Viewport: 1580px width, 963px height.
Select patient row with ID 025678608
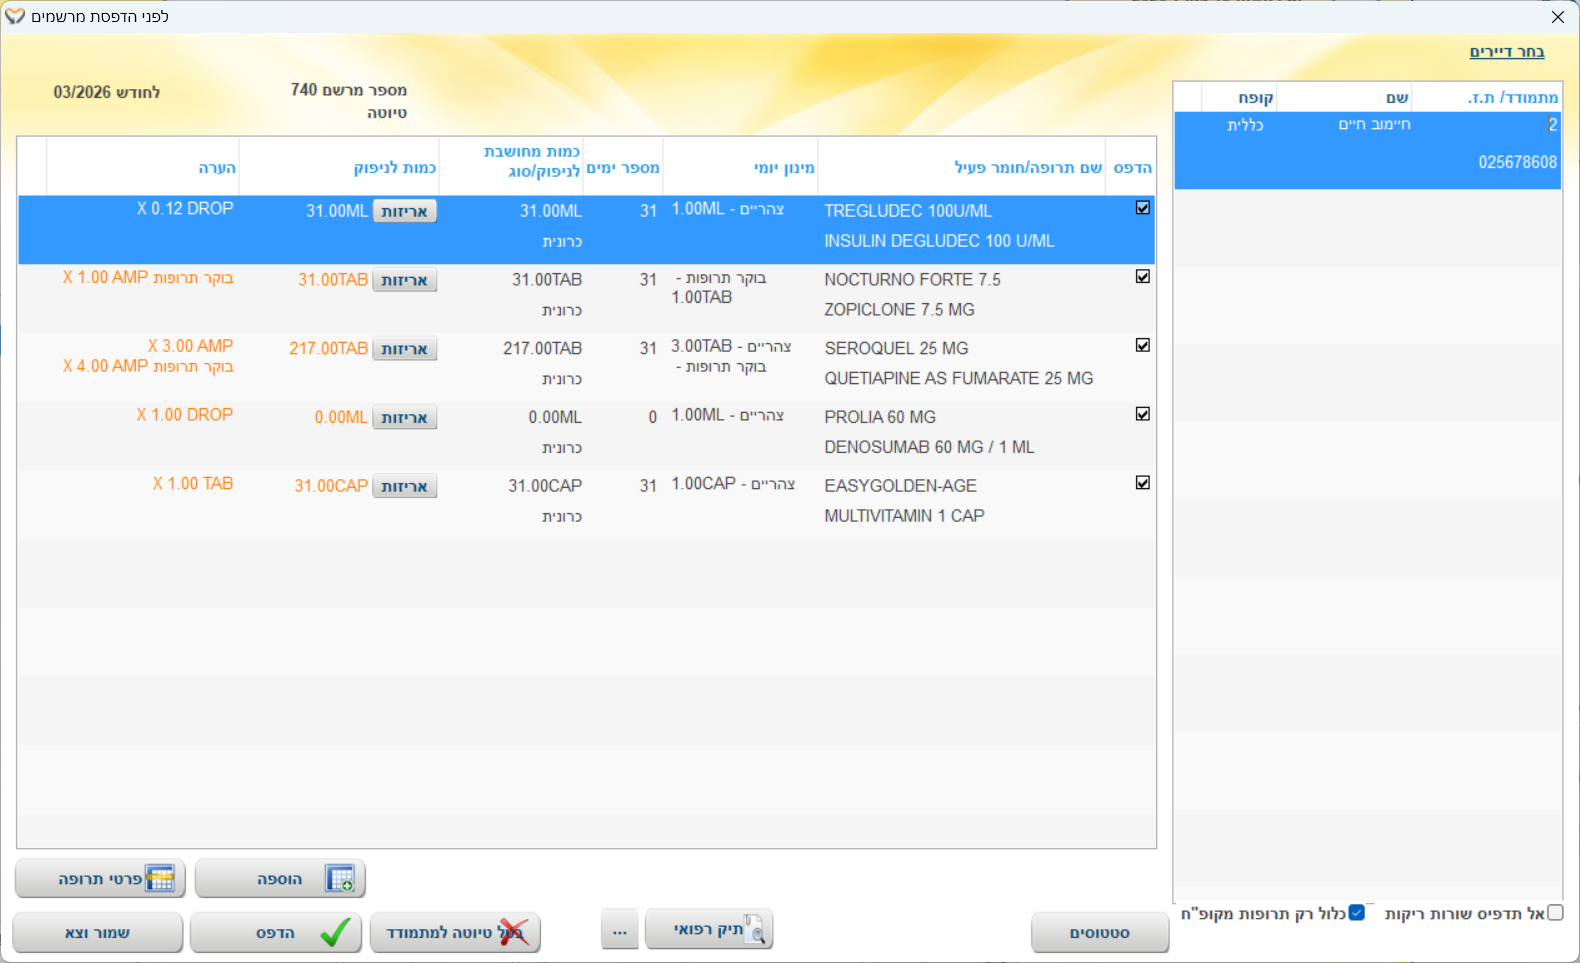pyautogui.click(x=1367, y=150)
